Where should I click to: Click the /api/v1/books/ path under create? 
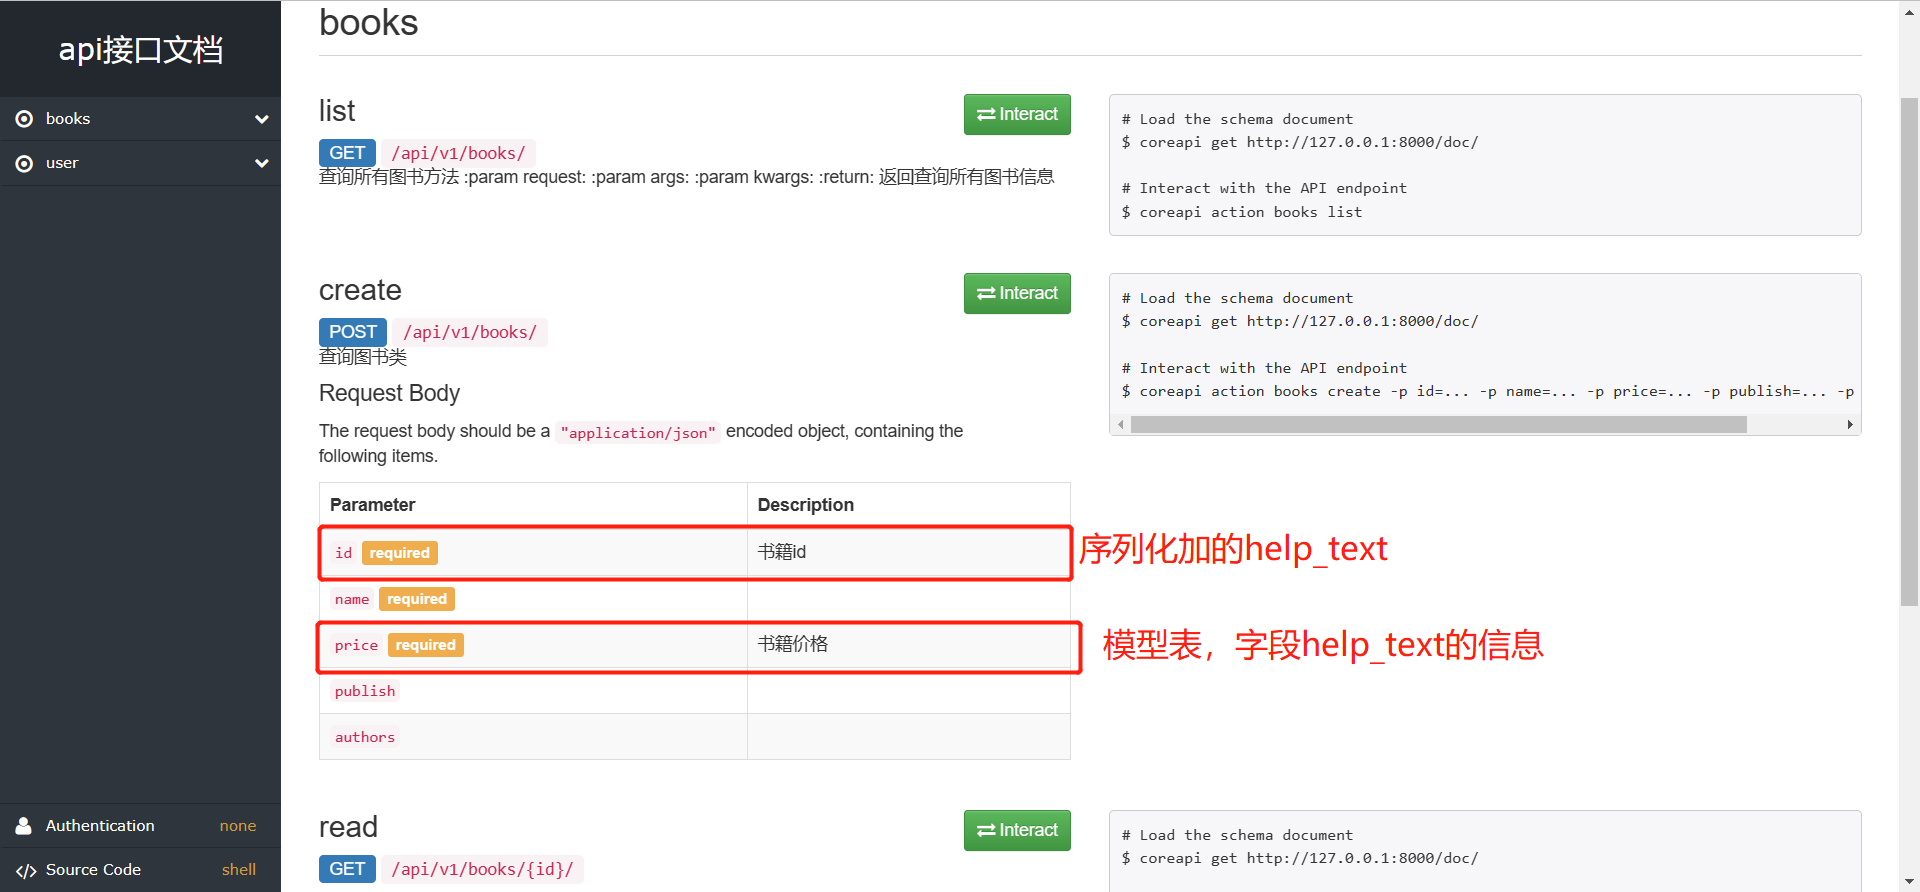pyautogui.click(x=470, y=332)
